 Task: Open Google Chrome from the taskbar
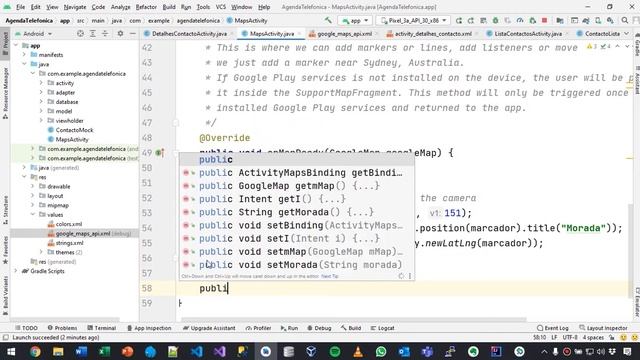35,351
